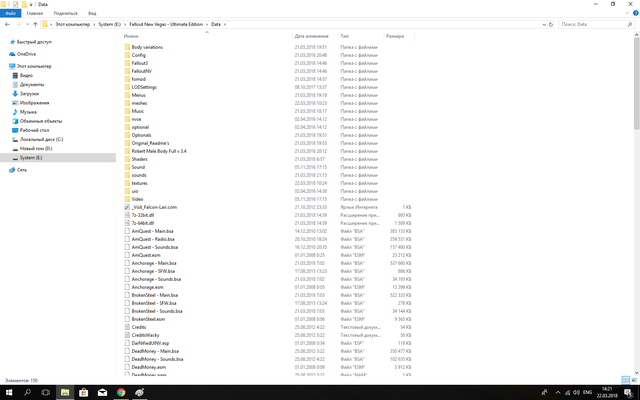Select BrokenSteel.esm file name
The width and height of the screenshot is (640, 400).
point(148,319)
